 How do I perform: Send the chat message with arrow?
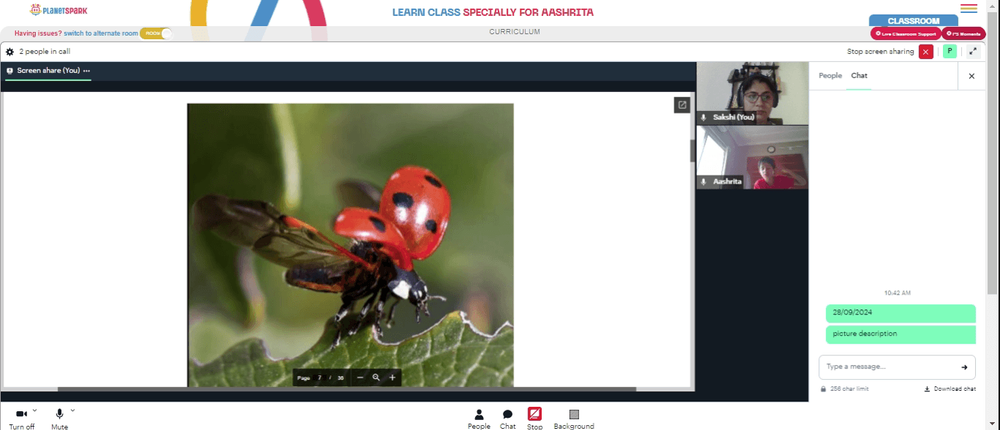click(964, 367)
